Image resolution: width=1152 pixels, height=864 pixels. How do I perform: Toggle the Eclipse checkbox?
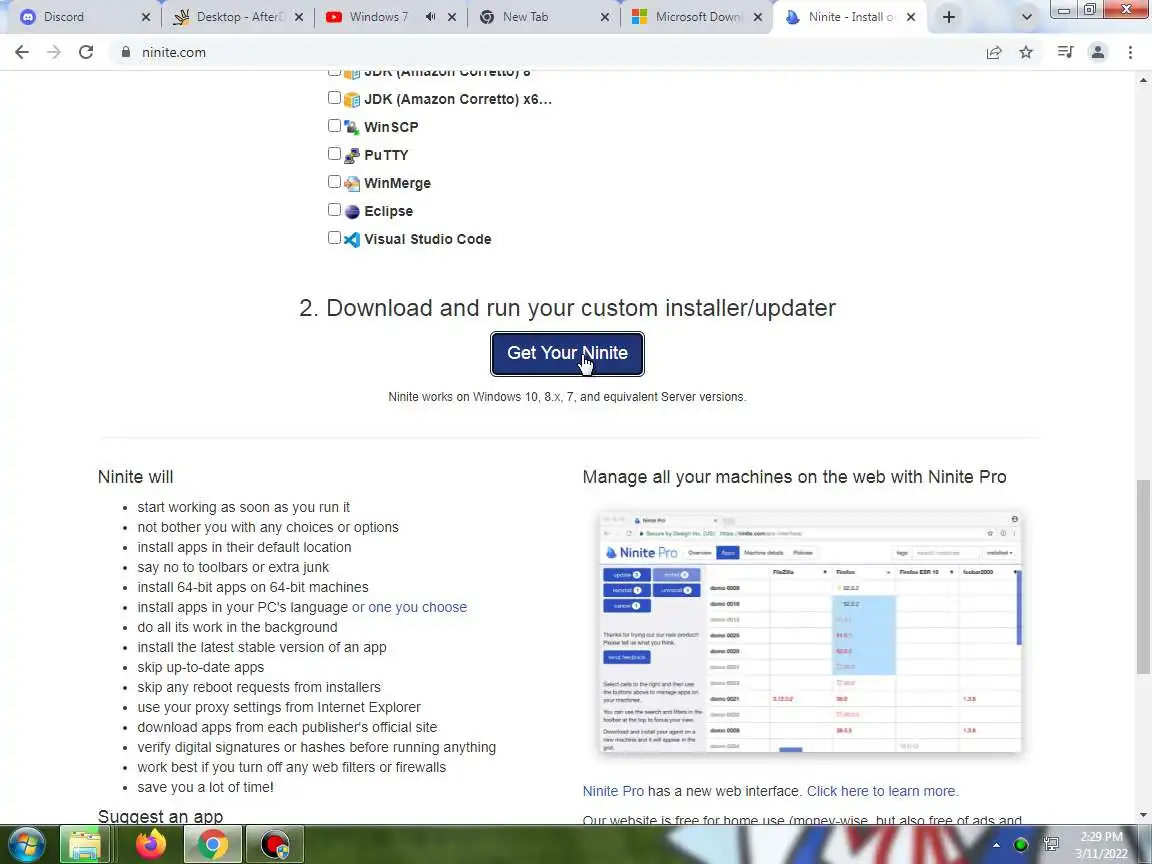(334, 209)
